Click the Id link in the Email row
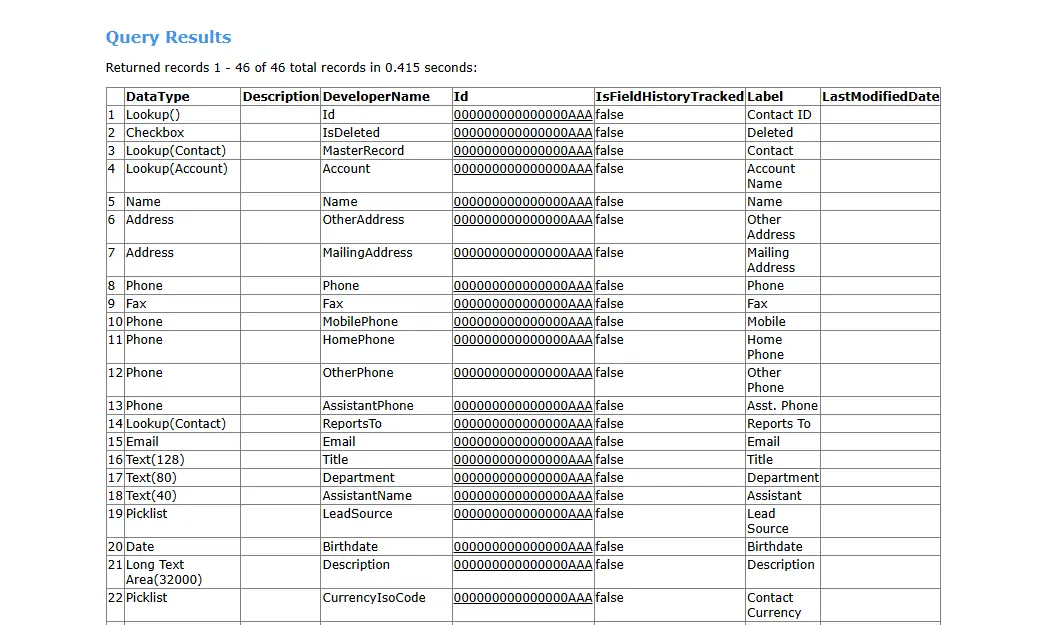Viewport: 1051px width, 625px height. [522, 442]
